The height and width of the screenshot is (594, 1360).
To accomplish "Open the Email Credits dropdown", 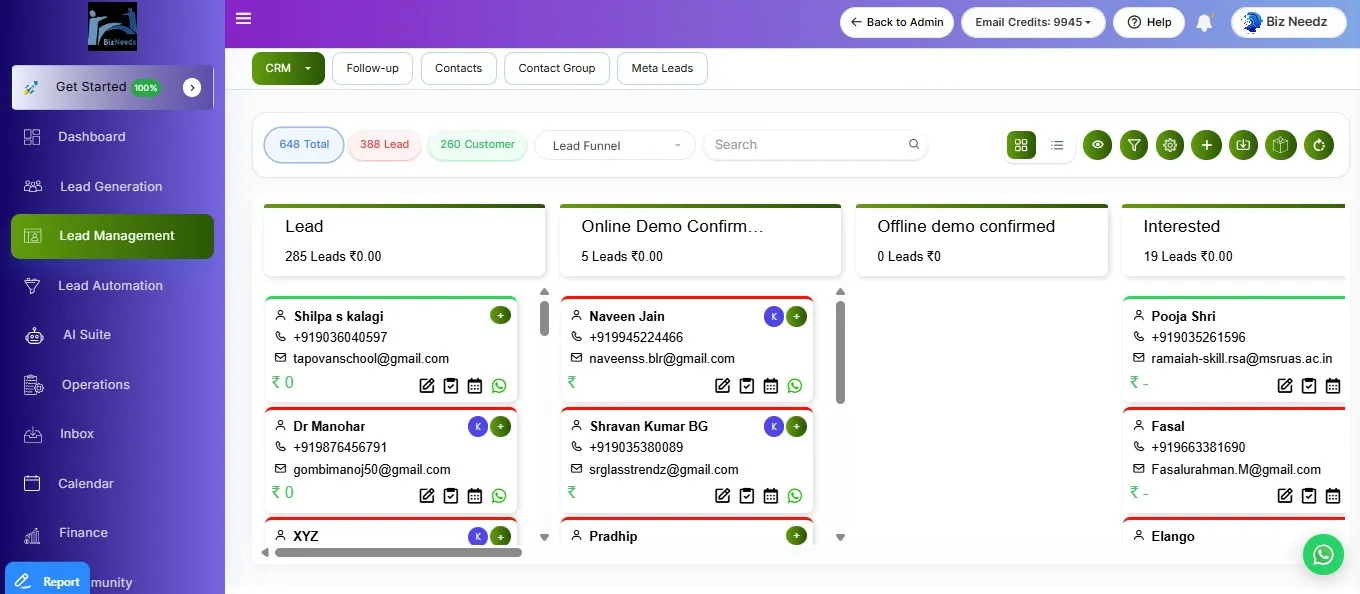I will 1033,22.
